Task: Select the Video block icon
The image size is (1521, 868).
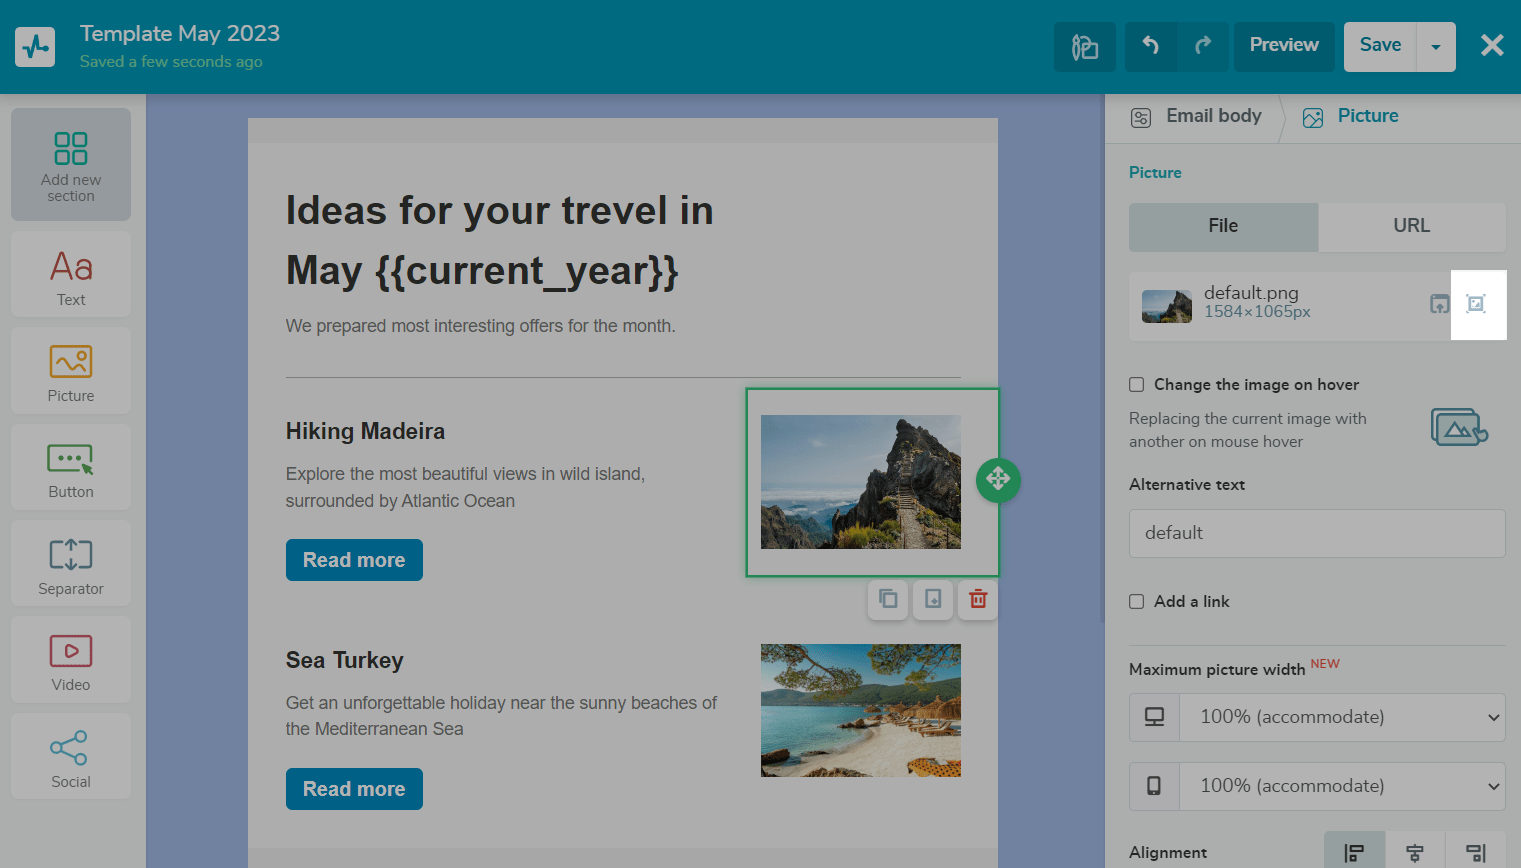Action: [71, 661]
